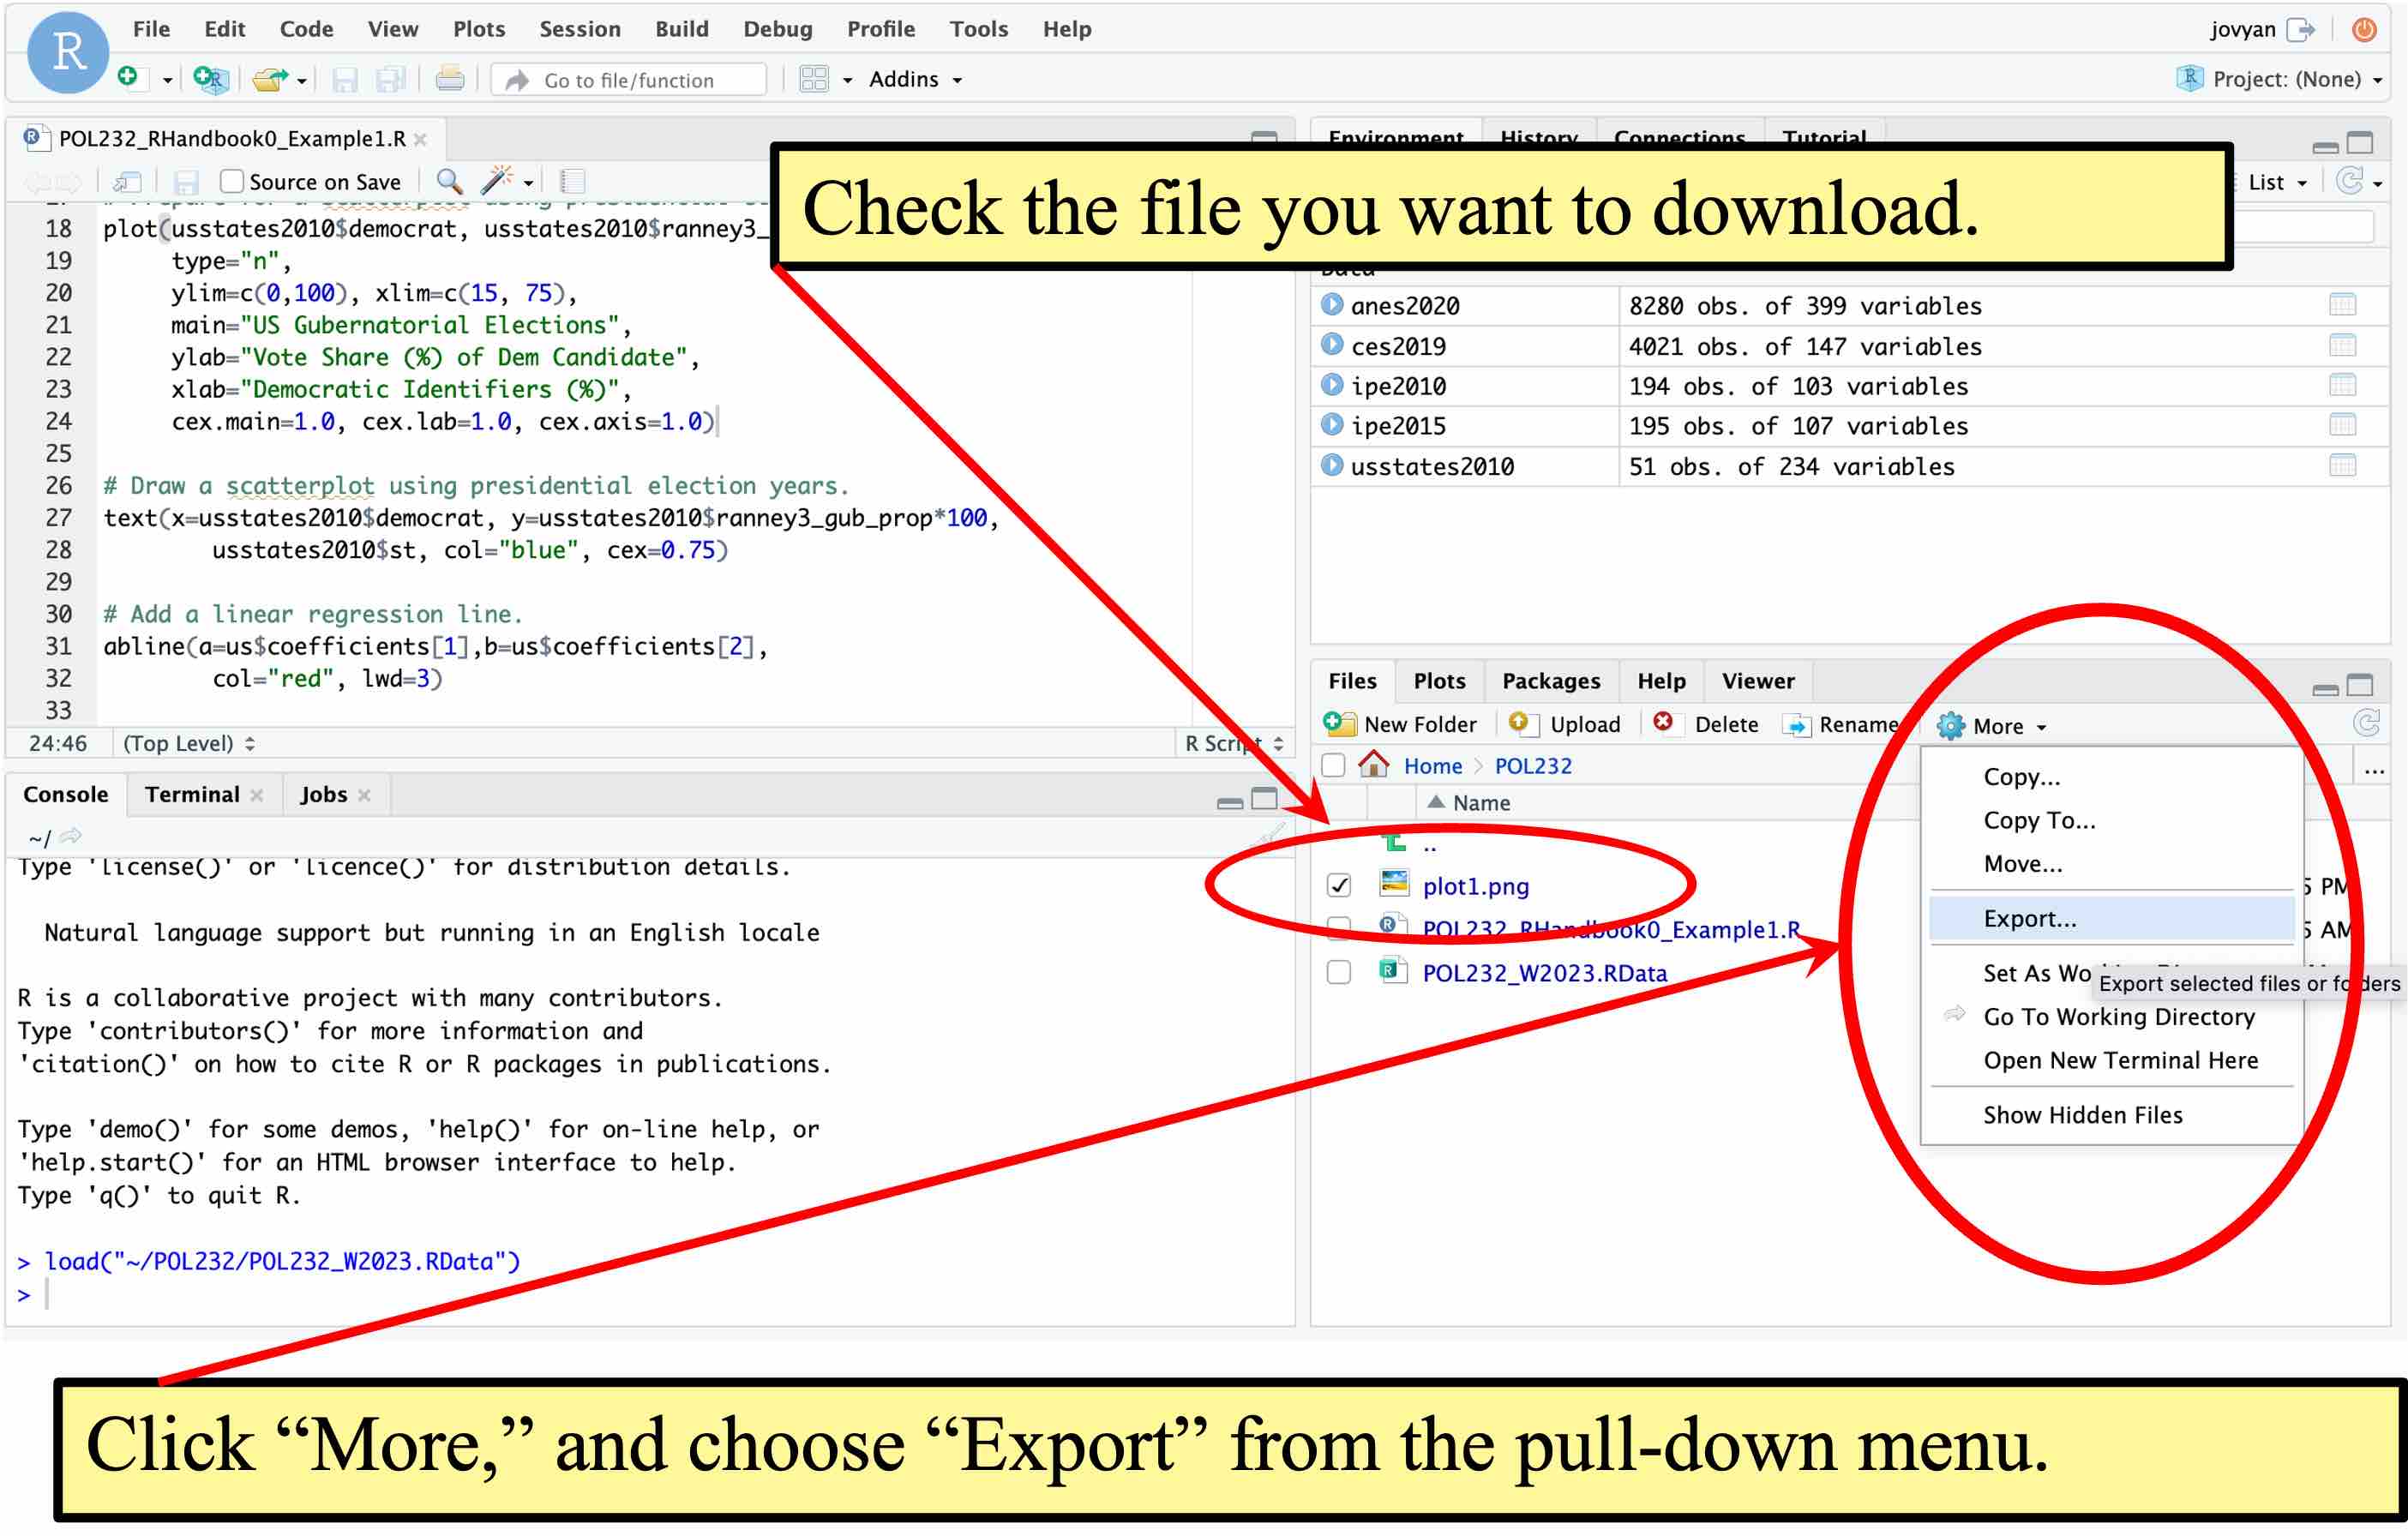
Task: Click the Files pane refresh icon
Action: (2366, 723)
